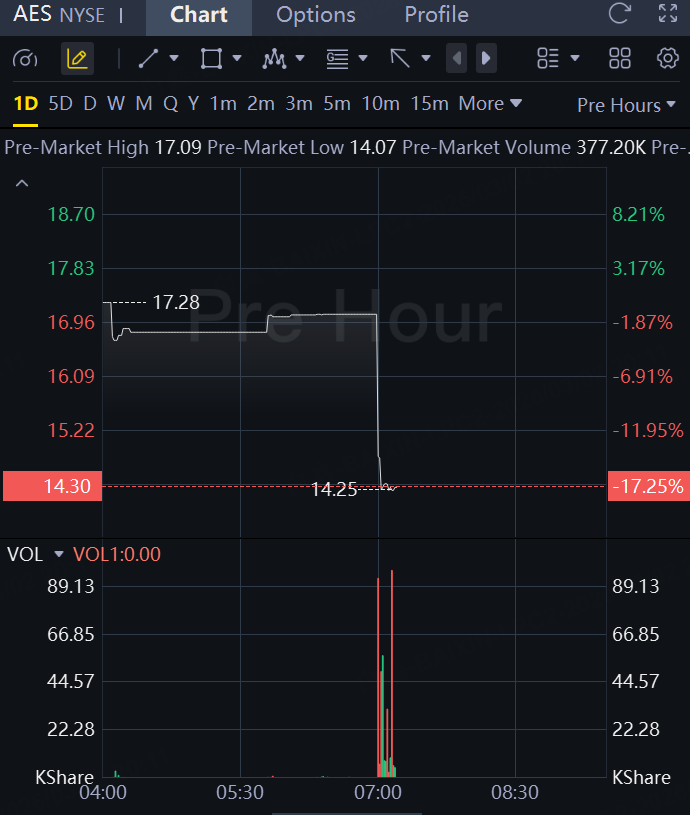
Task: Switch to the Options tab
Action: (x=316, y=15)
